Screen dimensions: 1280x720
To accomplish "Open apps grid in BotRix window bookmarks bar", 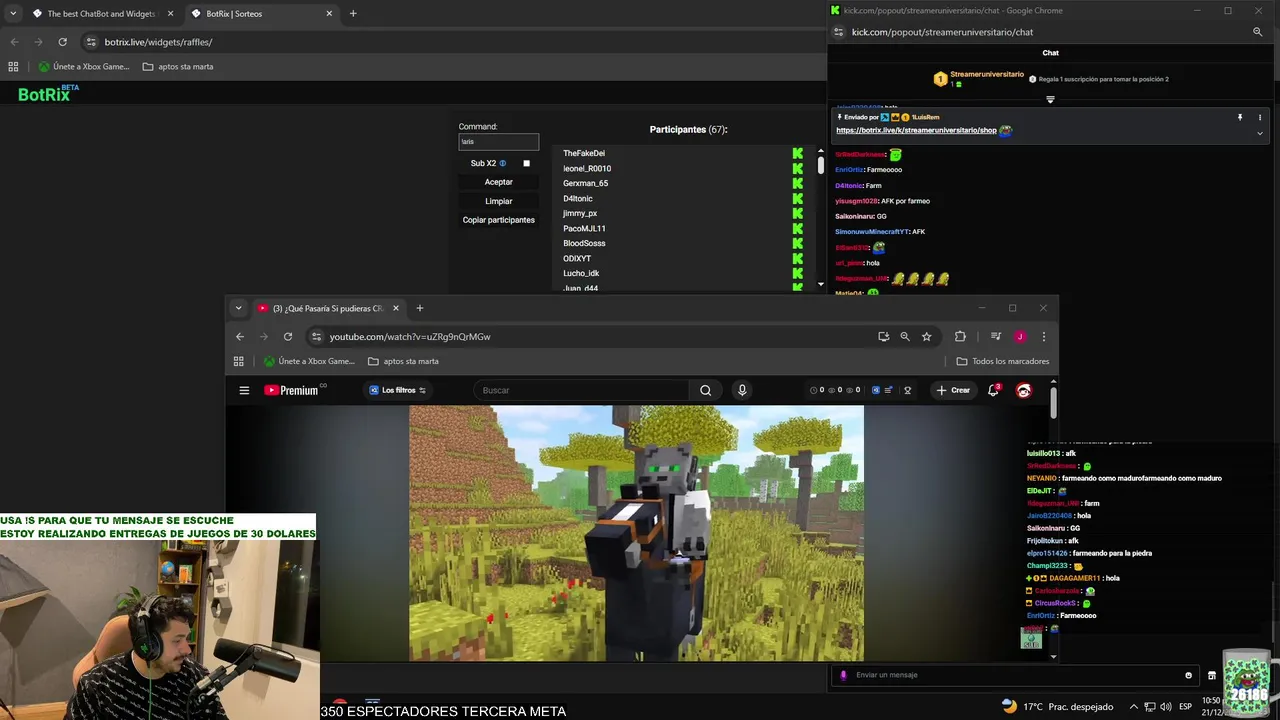I will (x=13, y=67).
